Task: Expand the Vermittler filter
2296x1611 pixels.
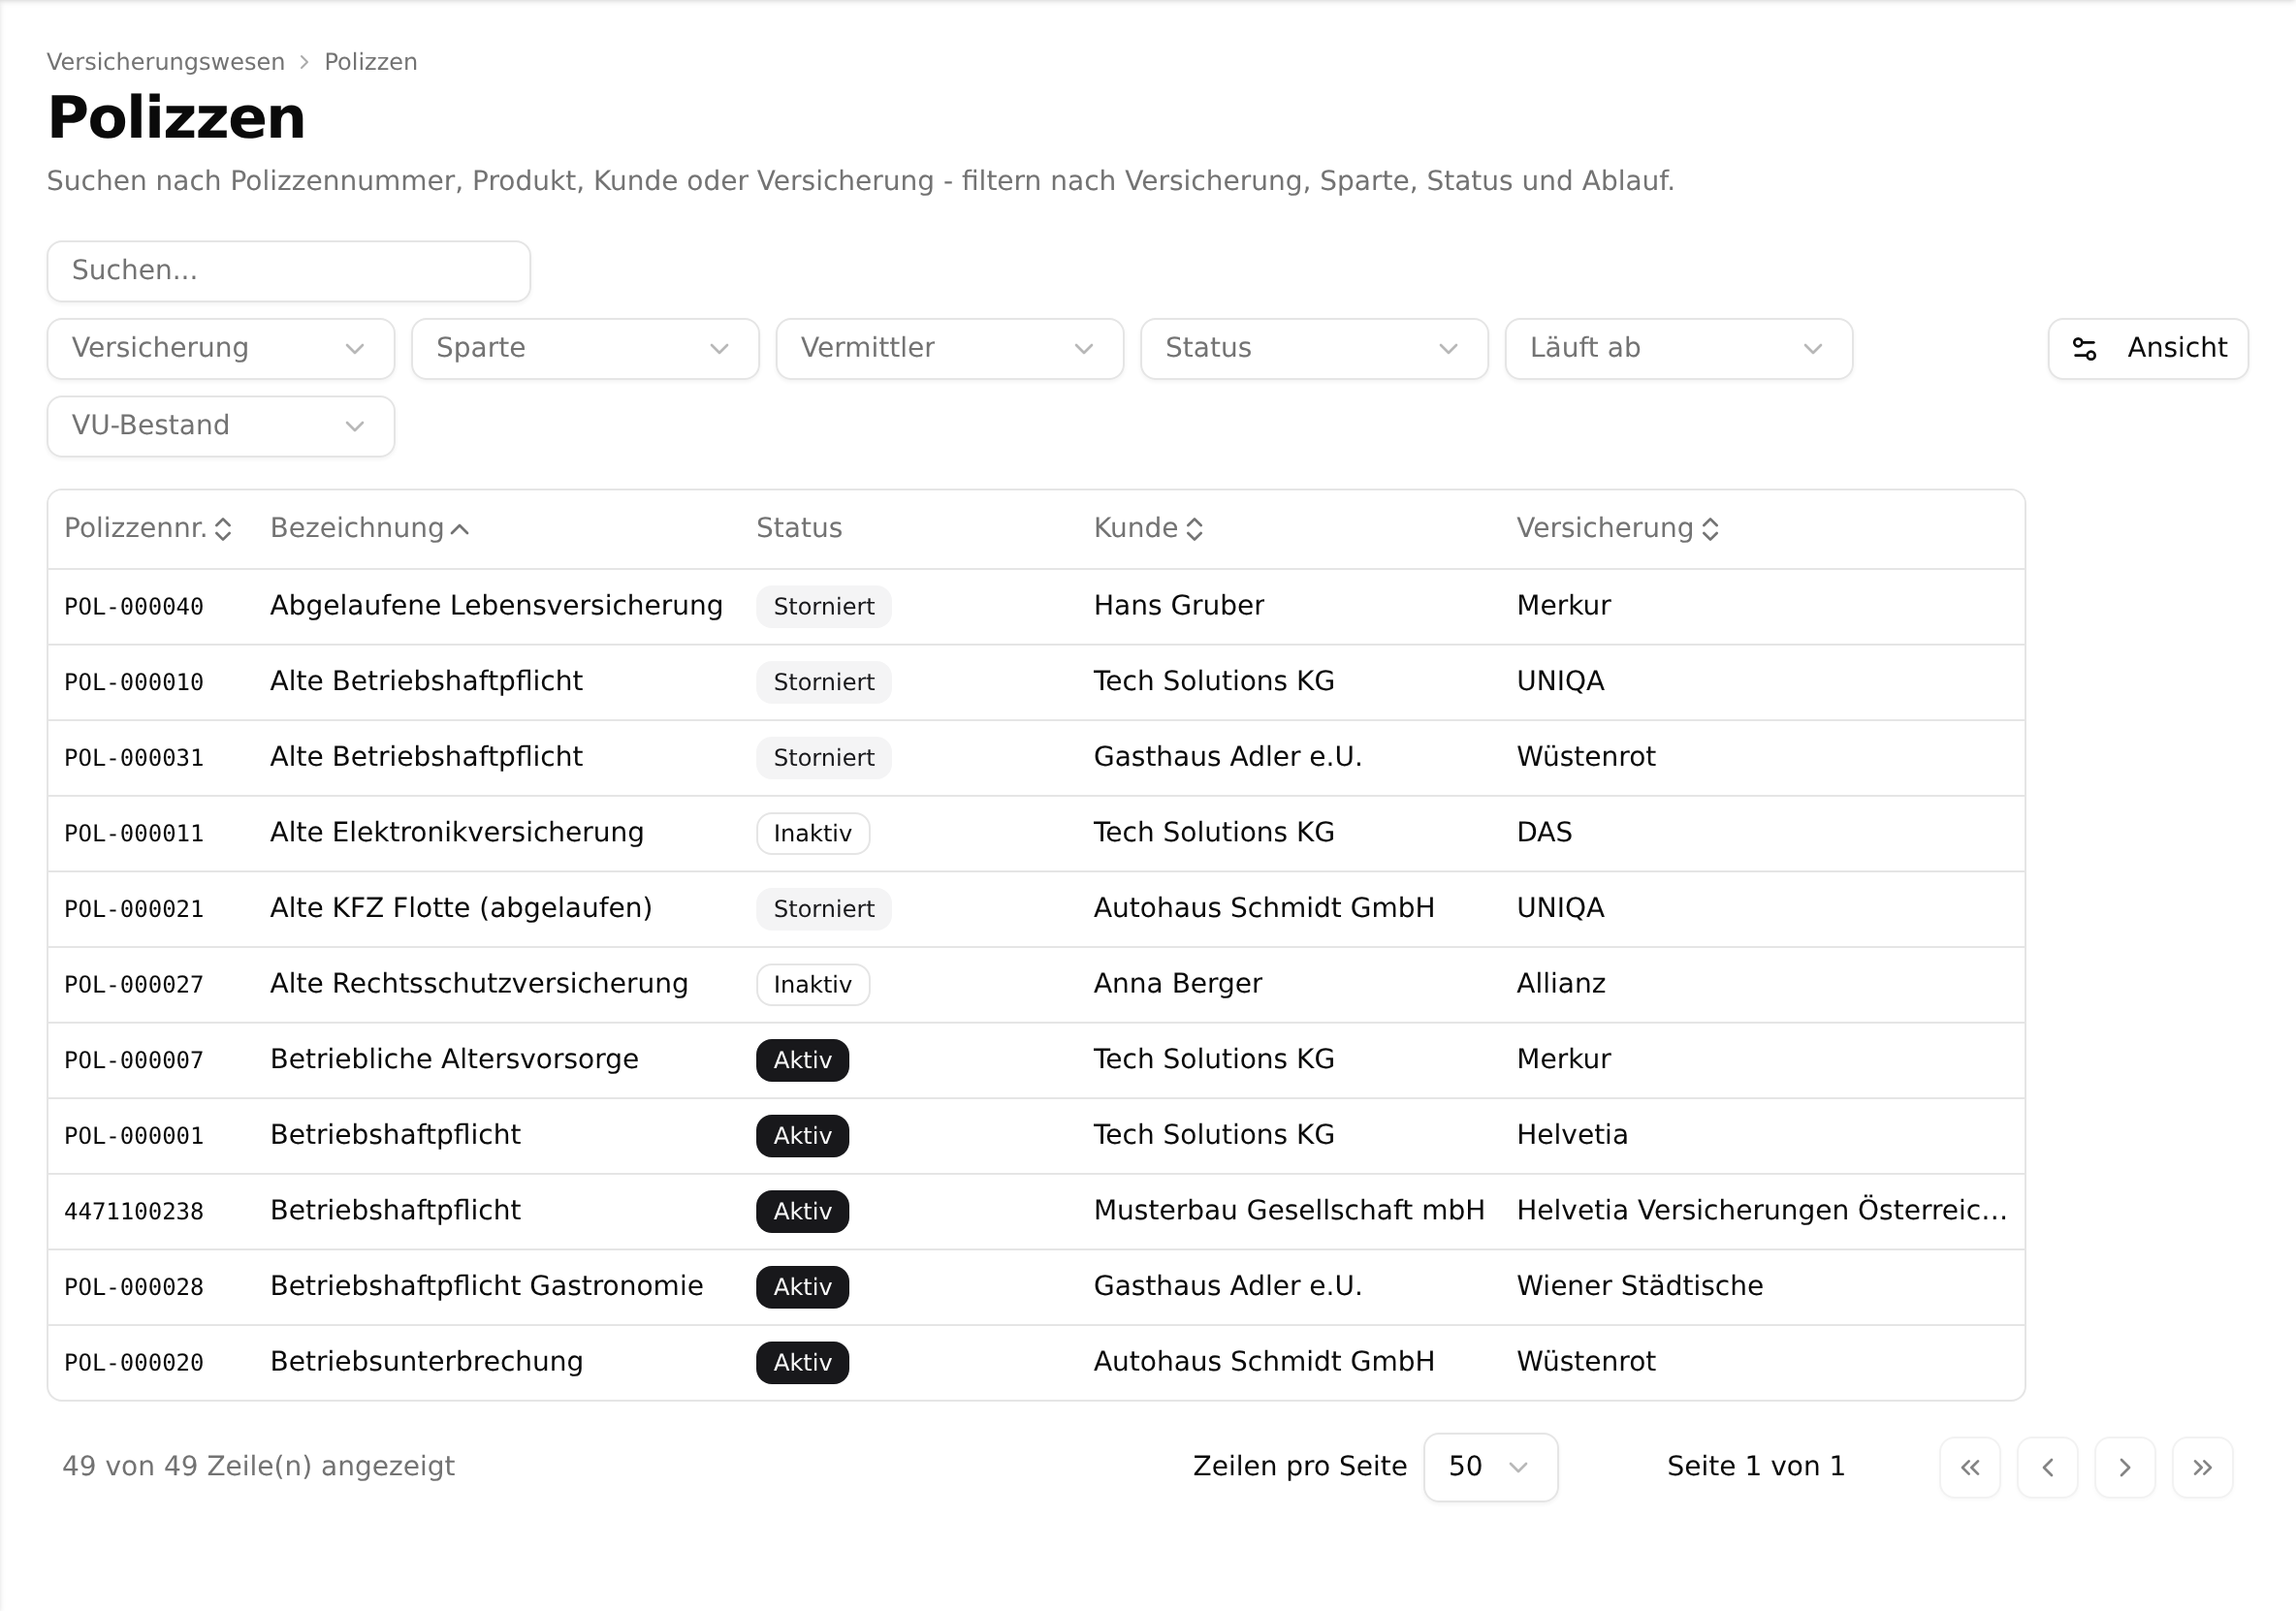Action: pos(949,348)
